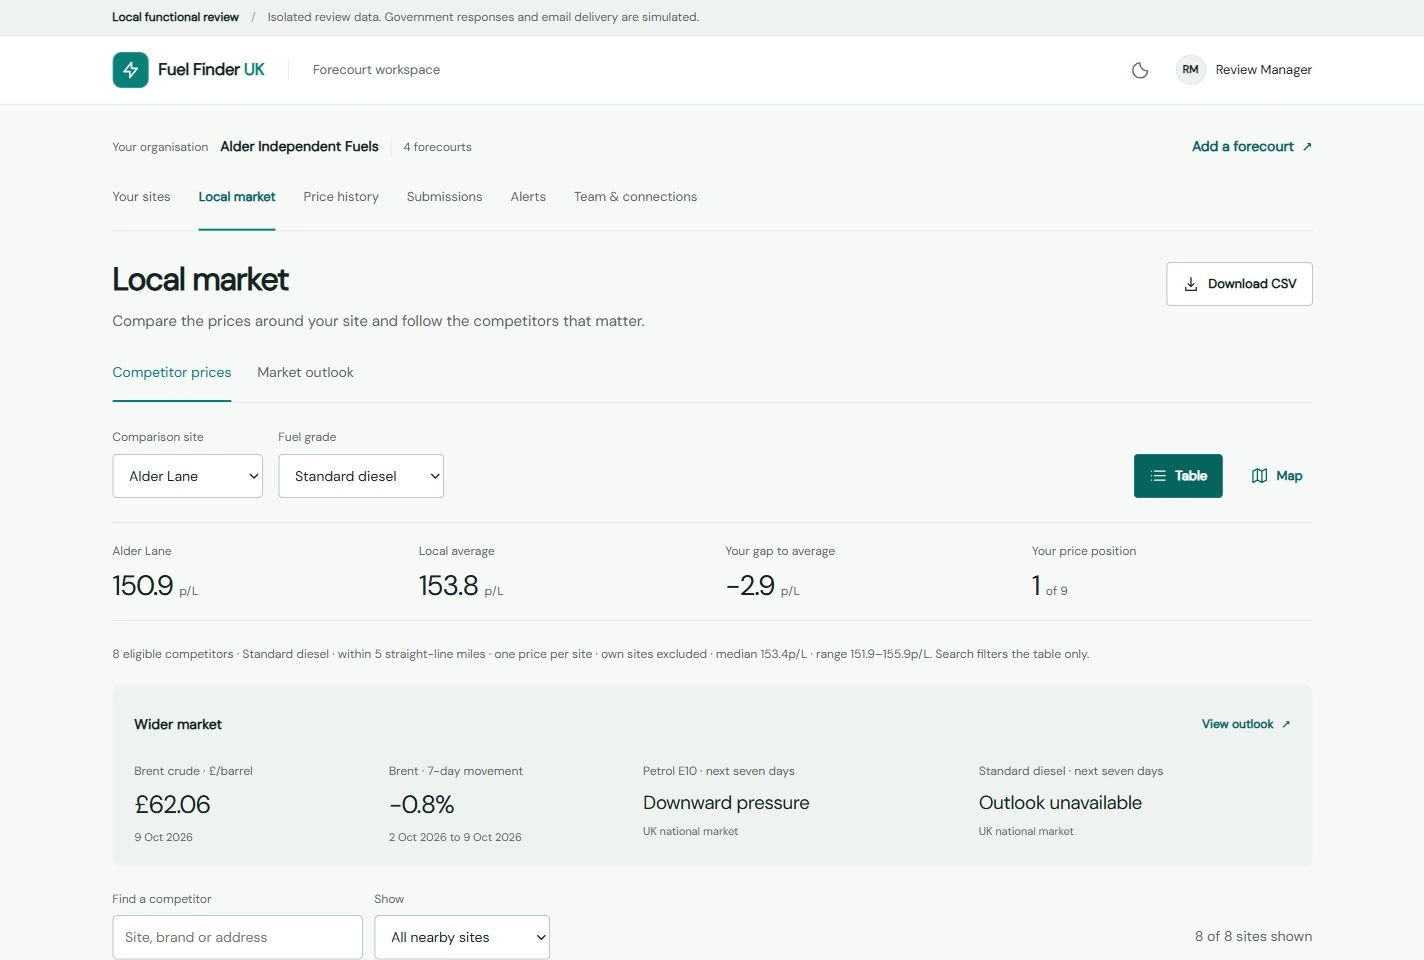
Task: Click the 4 forecourts count
Action: [x=437, y=147]
